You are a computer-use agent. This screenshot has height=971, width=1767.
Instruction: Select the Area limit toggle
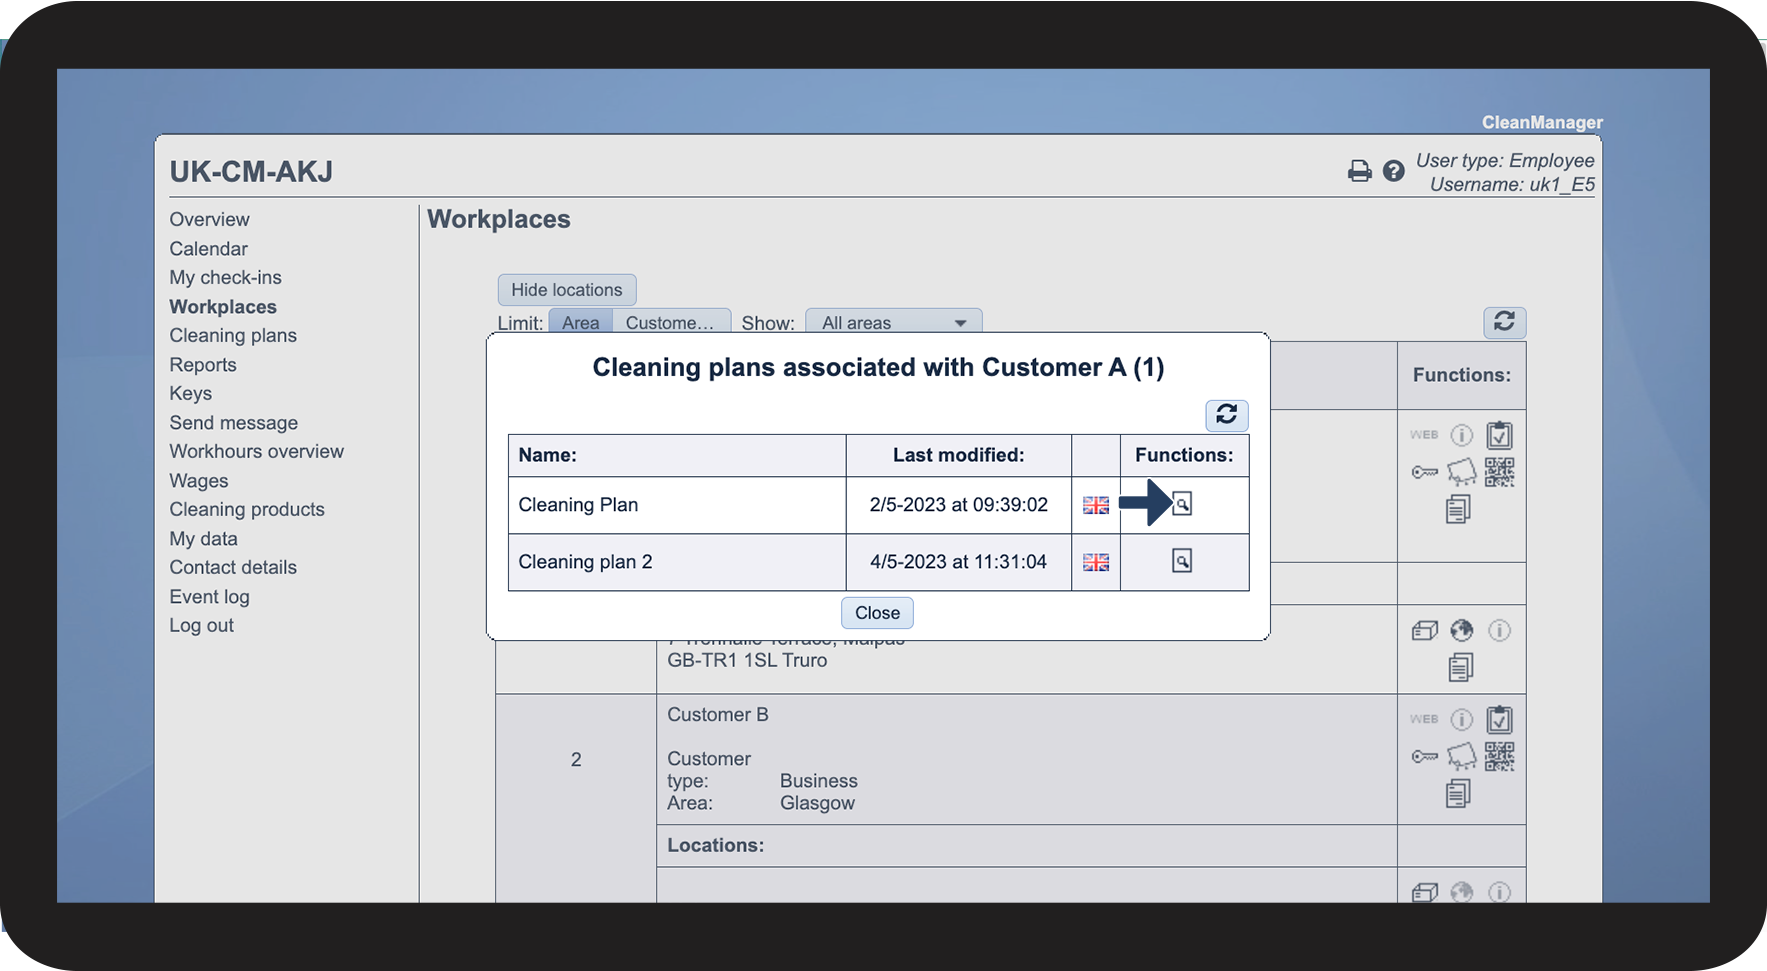point(580,322)
